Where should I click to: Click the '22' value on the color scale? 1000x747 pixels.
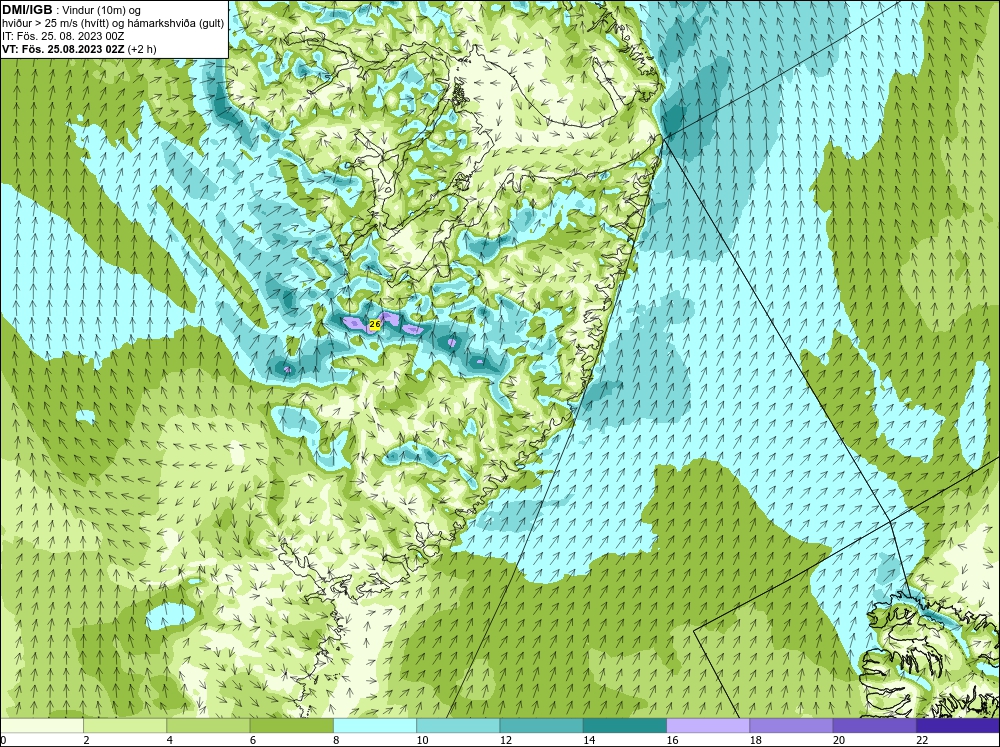coord(922,741)
